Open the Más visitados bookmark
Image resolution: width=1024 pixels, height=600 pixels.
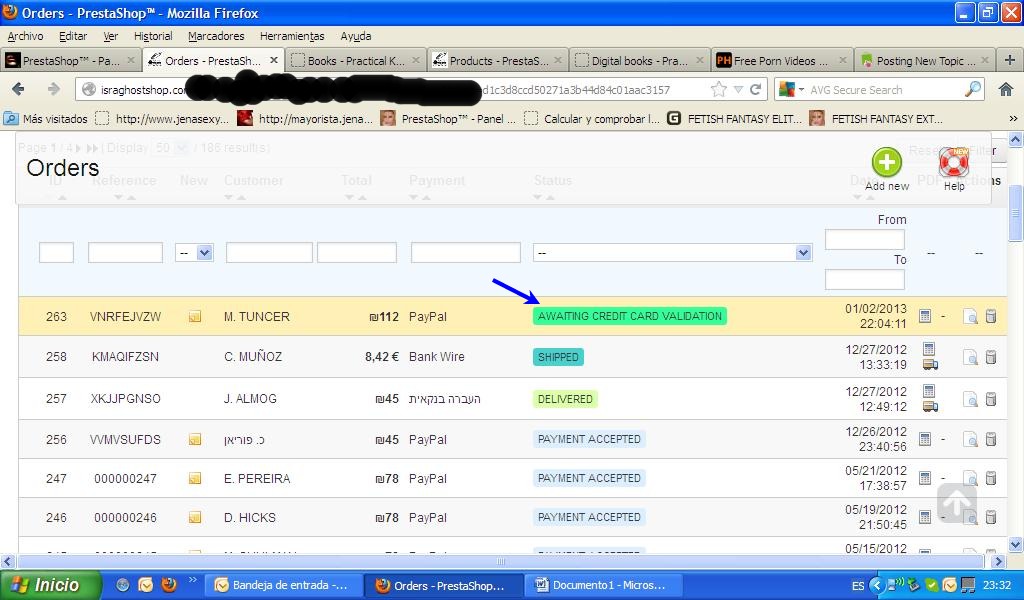click(x=46, y=119)
